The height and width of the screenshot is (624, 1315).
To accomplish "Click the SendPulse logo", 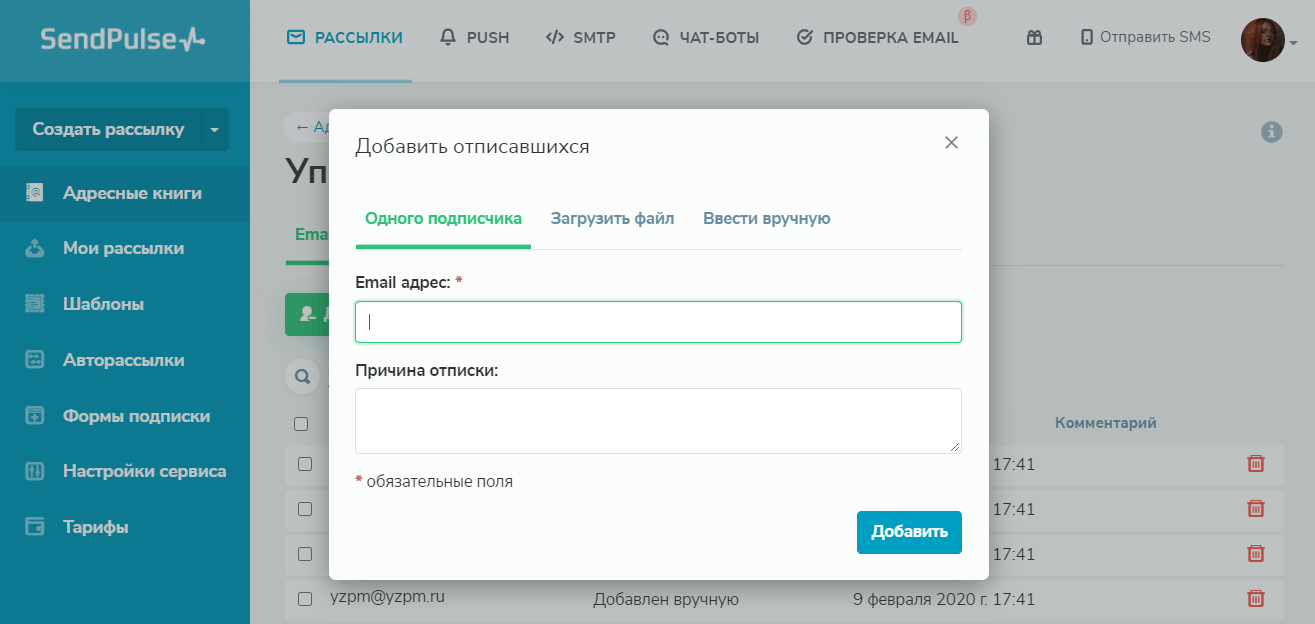I will pos(122,40).
